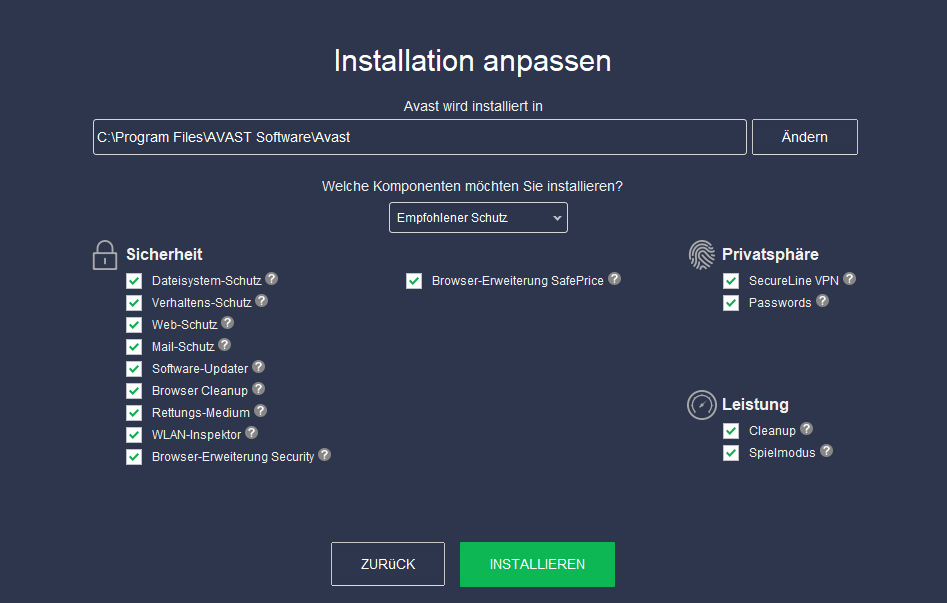The height and width of the screenshot is (603, 947).
Task: Disable the Software-Updater component
Action: (134, 369)
